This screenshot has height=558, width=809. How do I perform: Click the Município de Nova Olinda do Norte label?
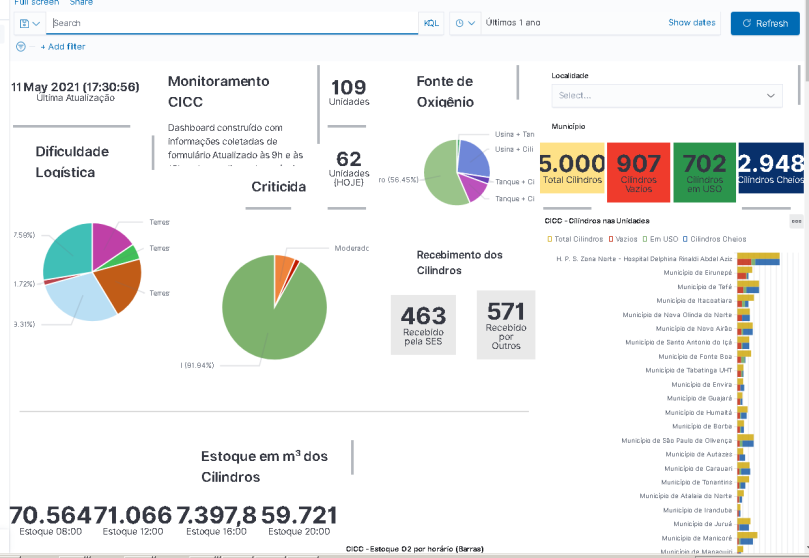pos(677,315)
